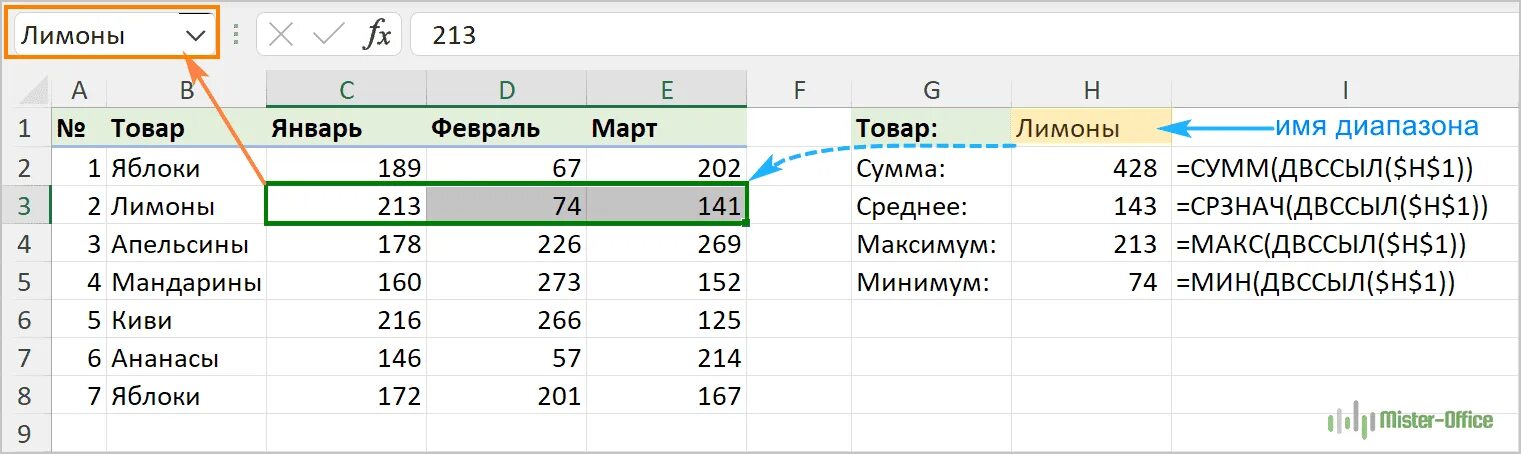
Task: Select column B header
Action: click(x=186, y=90)
